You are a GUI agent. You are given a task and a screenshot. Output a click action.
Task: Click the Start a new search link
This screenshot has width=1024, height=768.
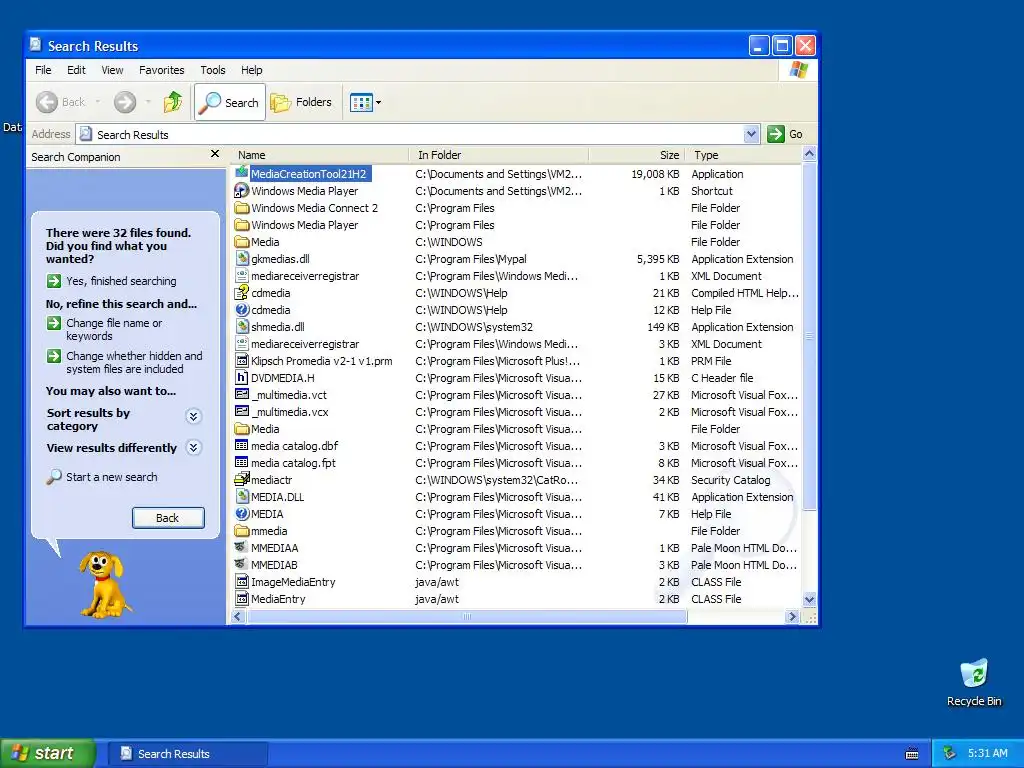pyautogui.click(x=112, y=477)
